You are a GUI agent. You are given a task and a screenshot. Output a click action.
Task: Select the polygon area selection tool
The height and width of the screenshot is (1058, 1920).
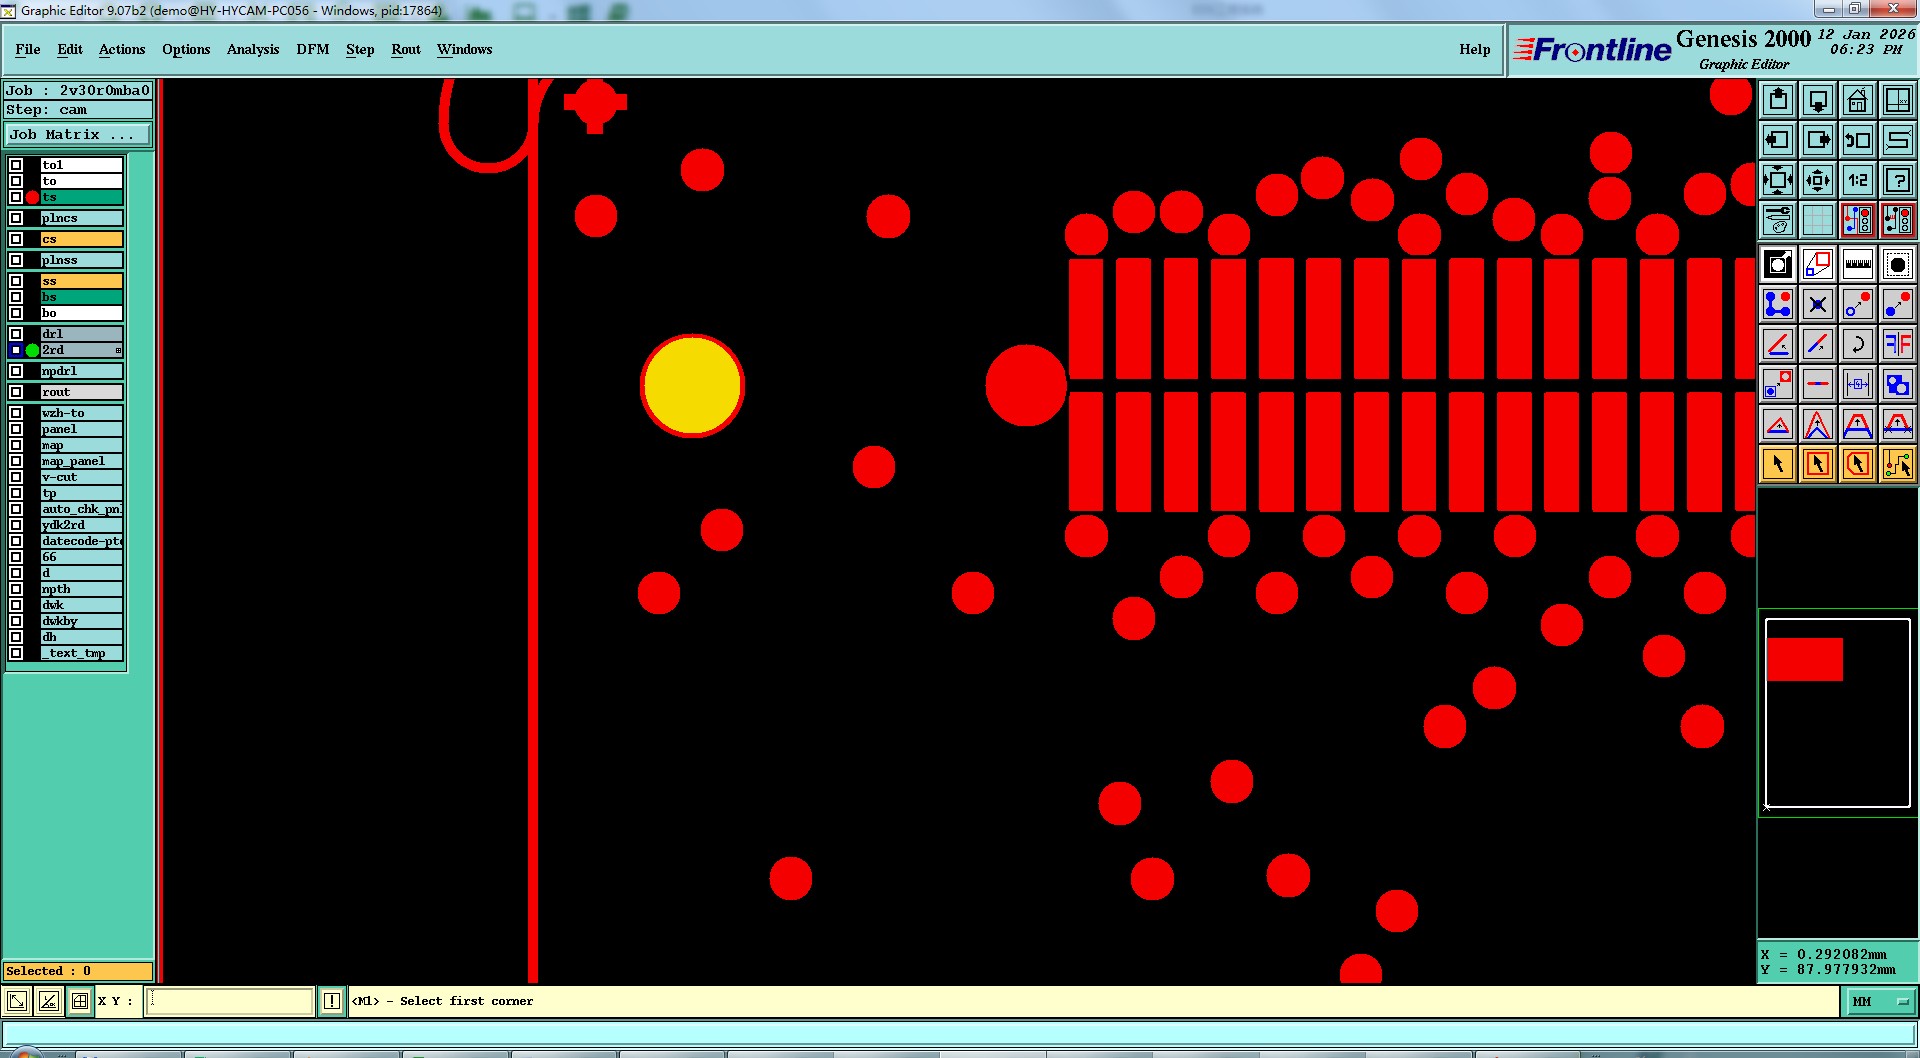(1858, 464)
